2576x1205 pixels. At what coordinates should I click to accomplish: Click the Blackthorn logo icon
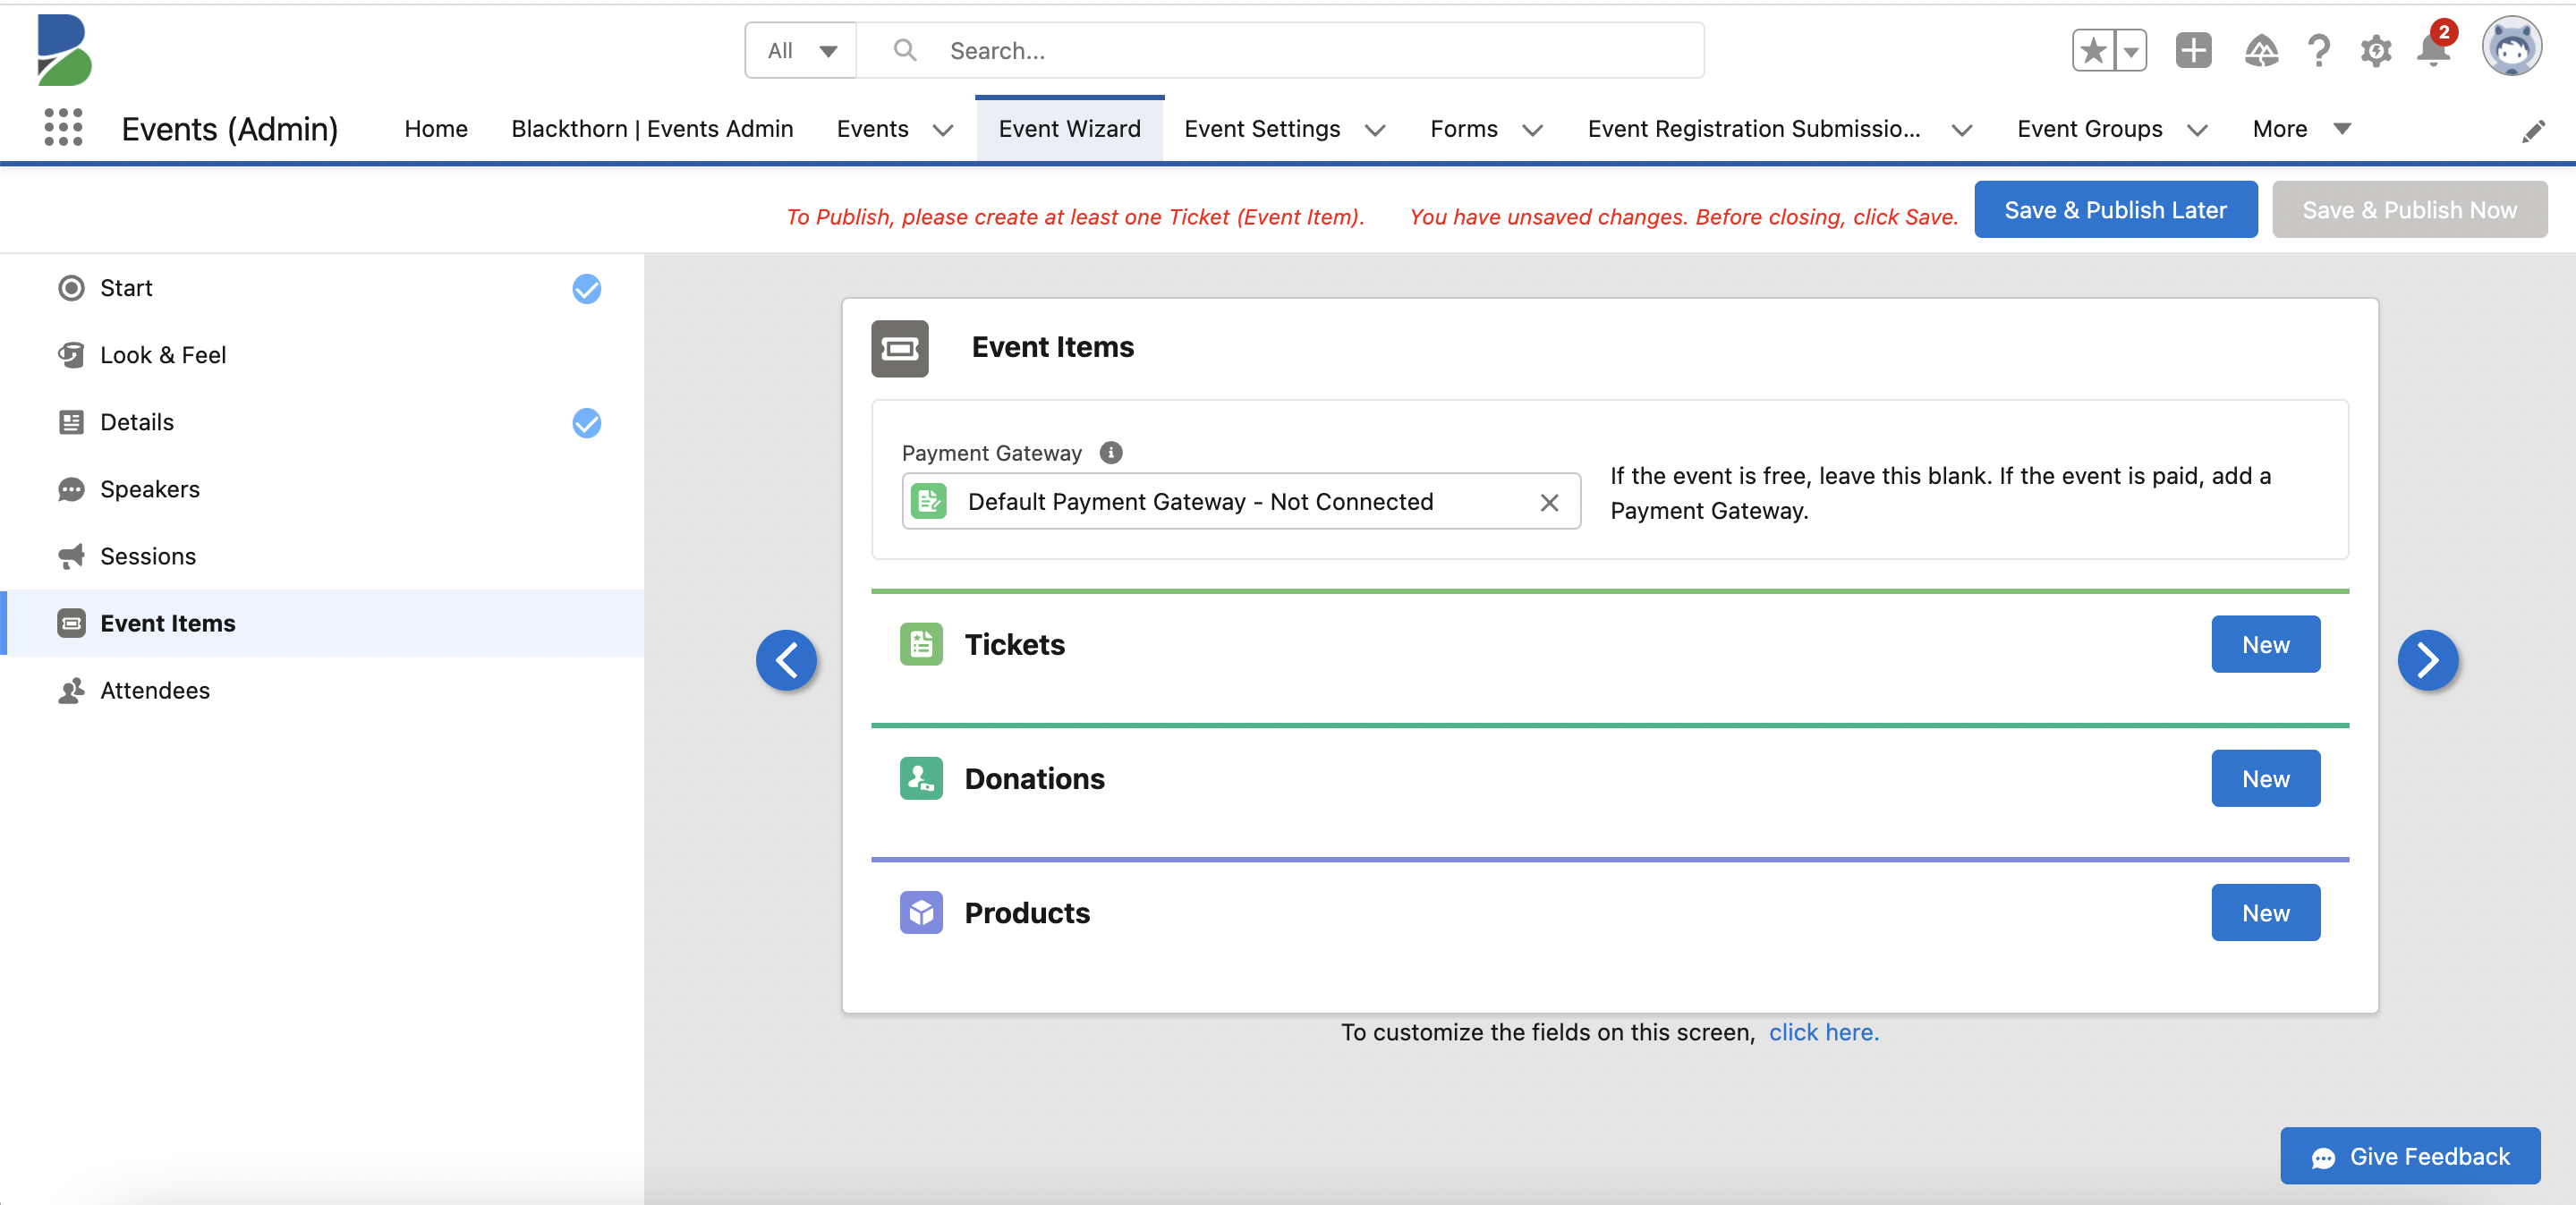(x=64, y=50)
